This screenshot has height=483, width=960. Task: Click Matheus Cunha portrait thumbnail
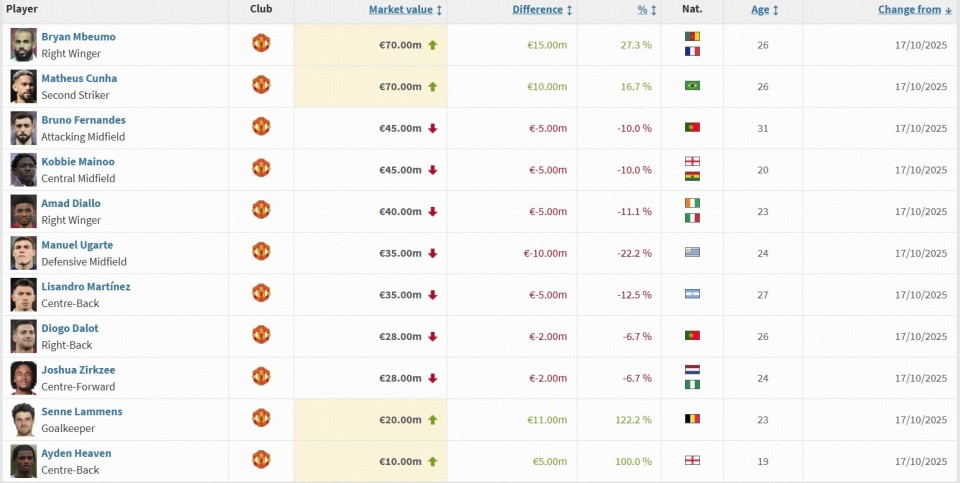coord(23,86)
